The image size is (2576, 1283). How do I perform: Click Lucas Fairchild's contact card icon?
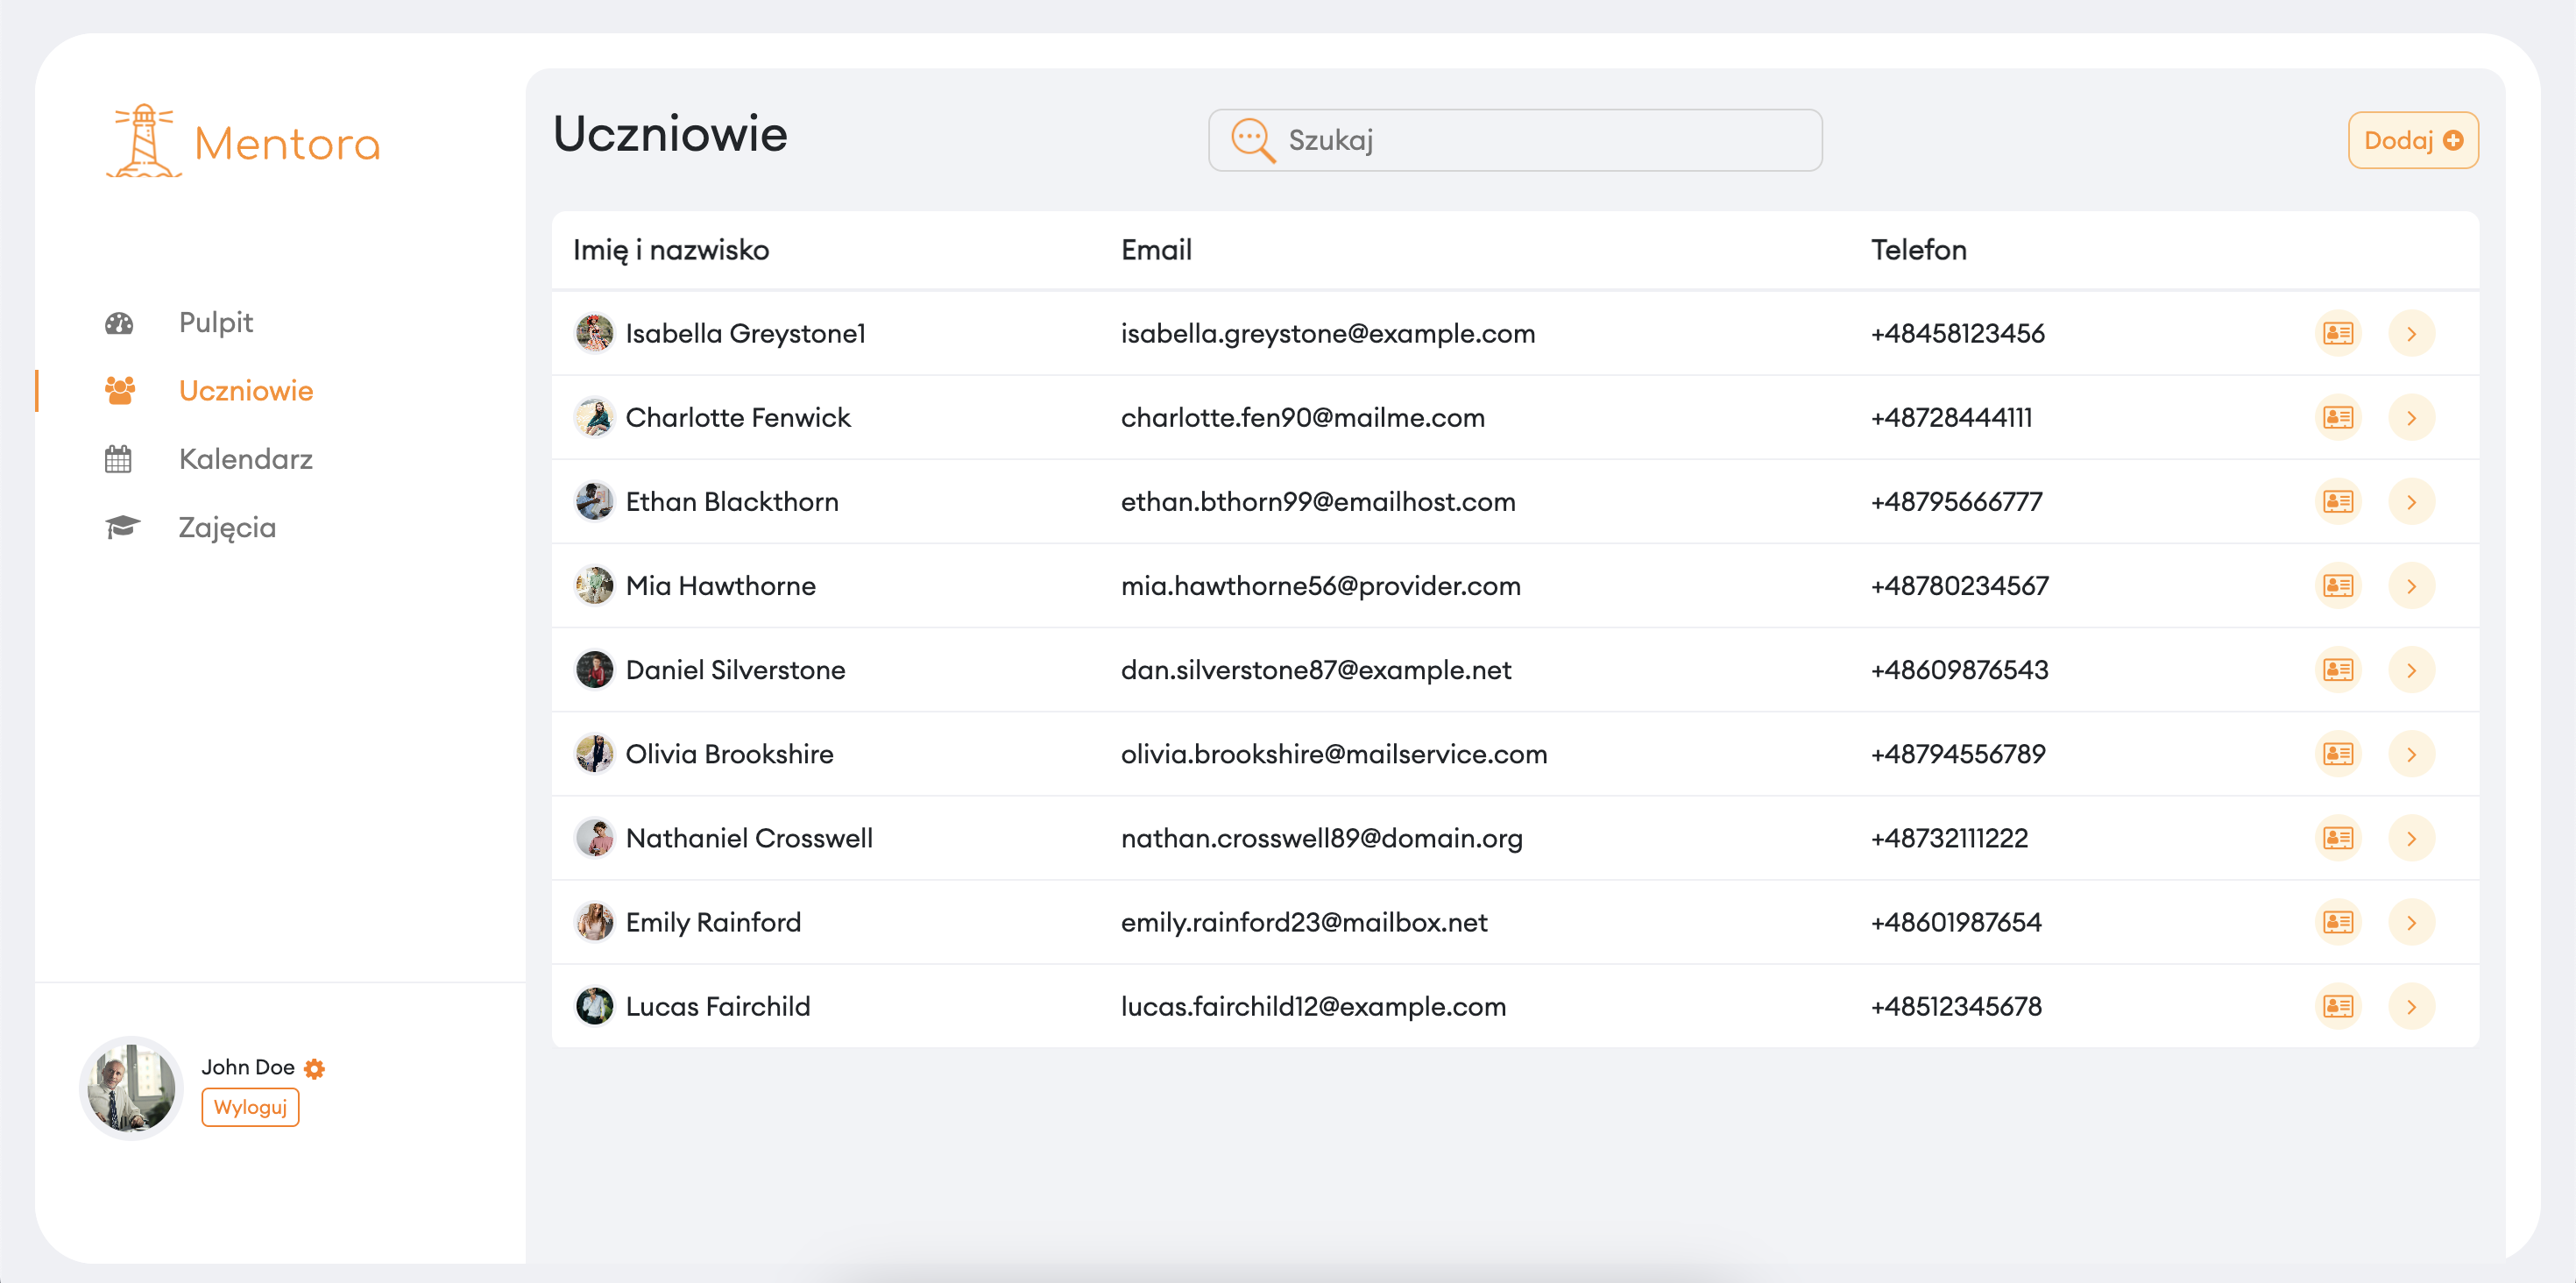[x=2337, y=1006]
